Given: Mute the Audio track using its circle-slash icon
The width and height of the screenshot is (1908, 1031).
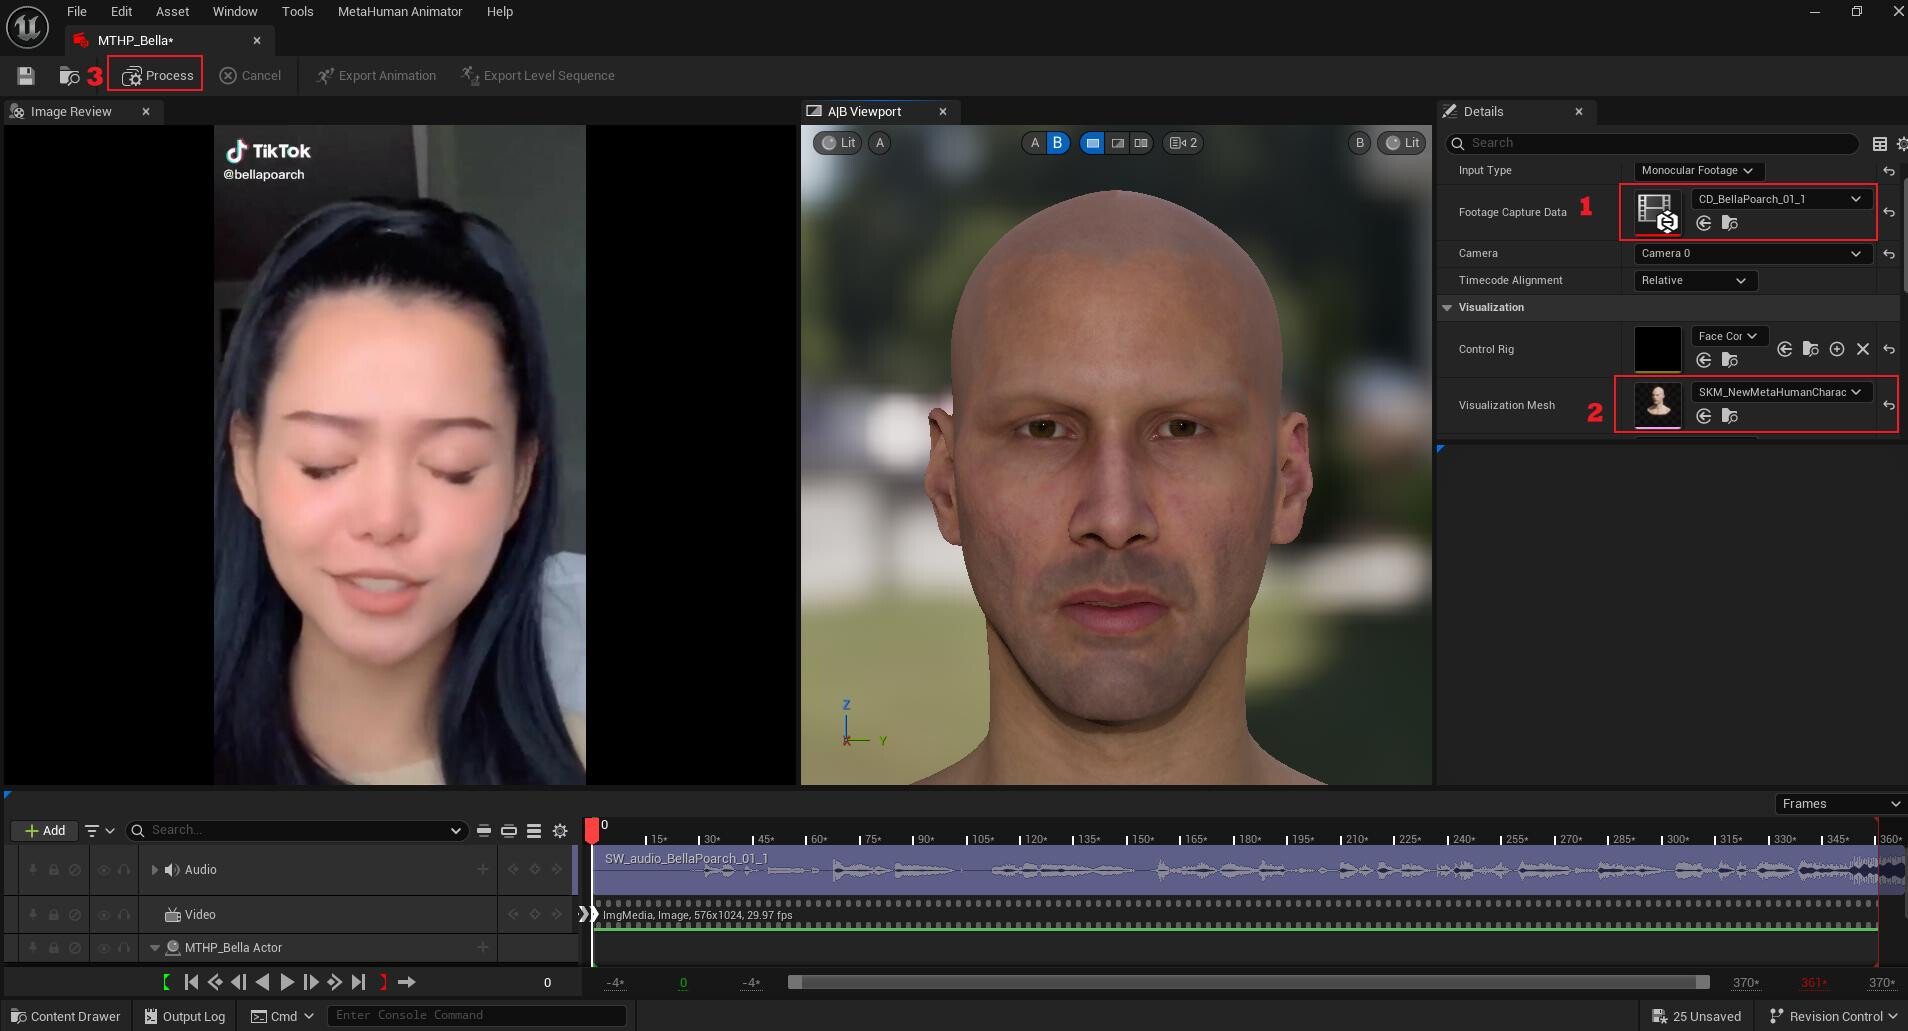Looking at the screenshot, I should pyautogui.click(x=75, y=870).
